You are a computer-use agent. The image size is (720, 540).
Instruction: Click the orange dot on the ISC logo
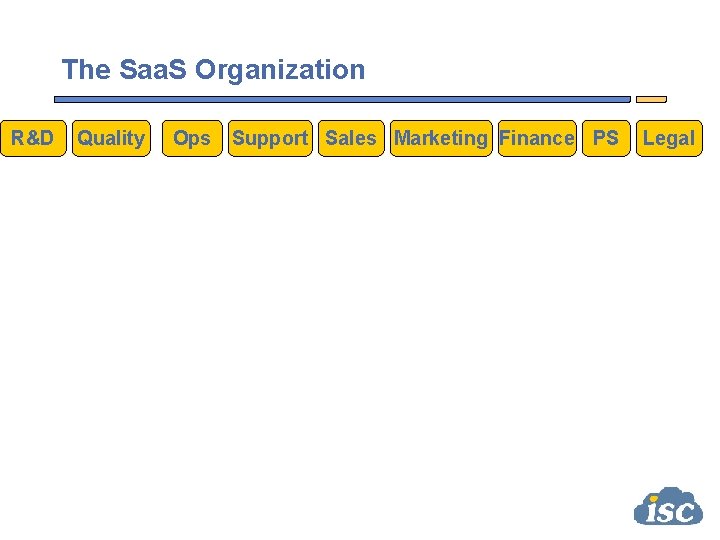(x=653, y=496)
